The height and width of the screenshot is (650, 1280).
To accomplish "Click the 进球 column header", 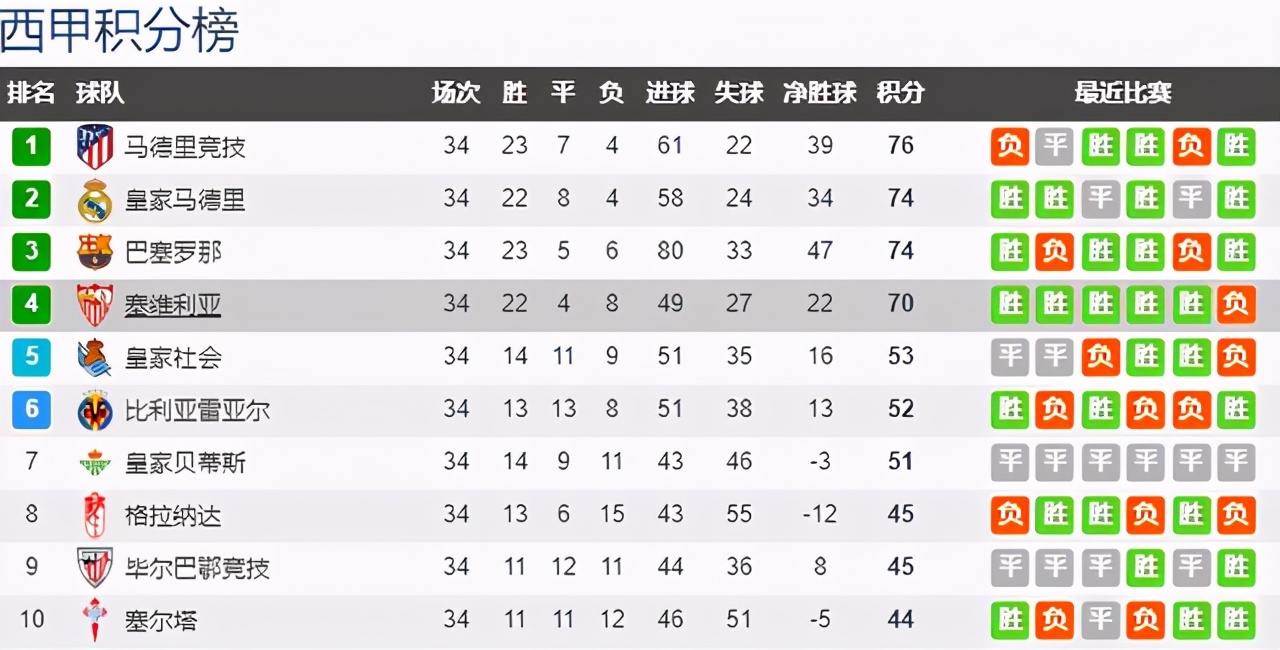I will [670, 93].
